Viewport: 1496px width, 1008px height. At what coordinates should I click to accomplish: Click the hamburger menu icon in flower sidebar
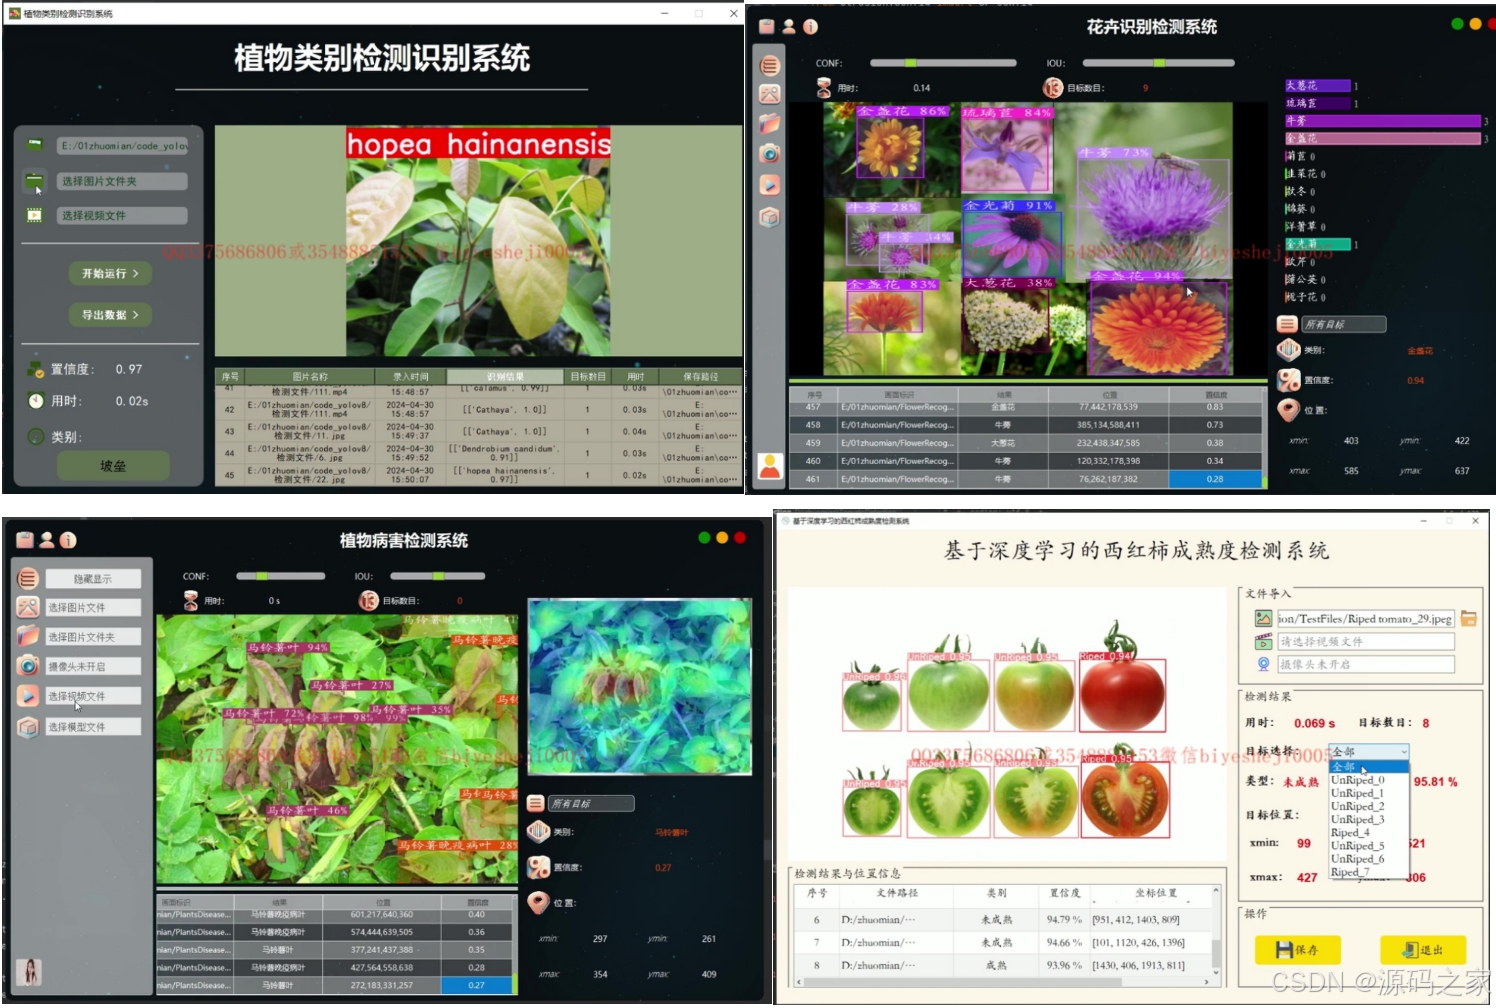[x=770, y=66]
